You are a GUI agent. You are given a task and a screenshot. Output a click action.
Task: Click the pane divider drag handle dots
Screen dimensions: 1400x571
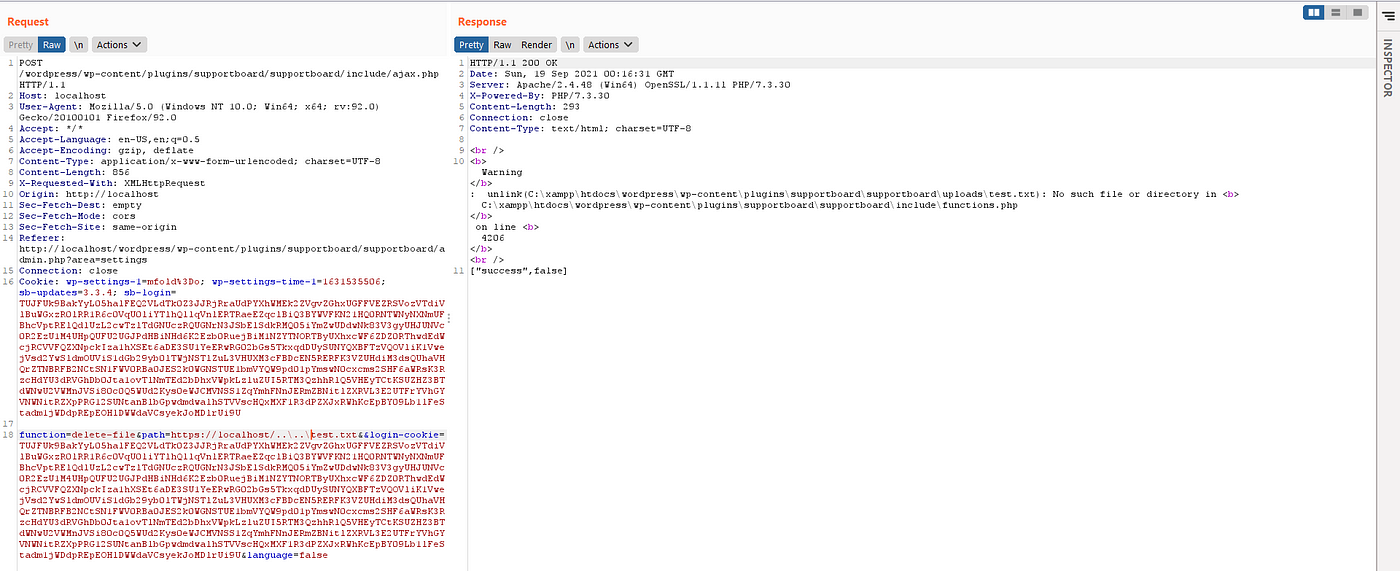point(448,318)
